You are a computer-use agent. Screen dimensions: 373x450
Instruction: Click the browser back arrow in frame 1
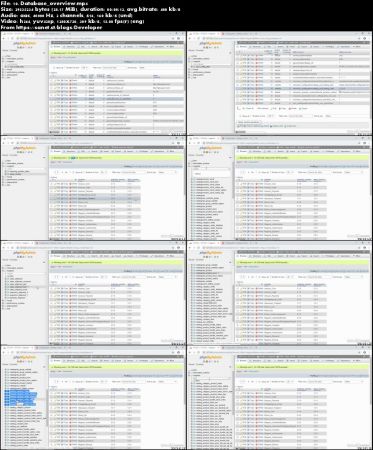coord(3,38)
